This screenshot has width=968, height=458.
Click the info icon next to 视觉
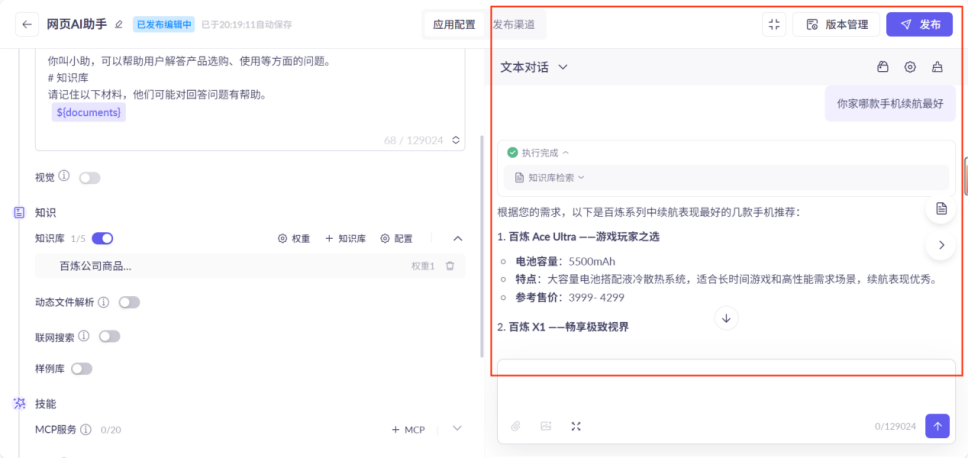(64, 177)
